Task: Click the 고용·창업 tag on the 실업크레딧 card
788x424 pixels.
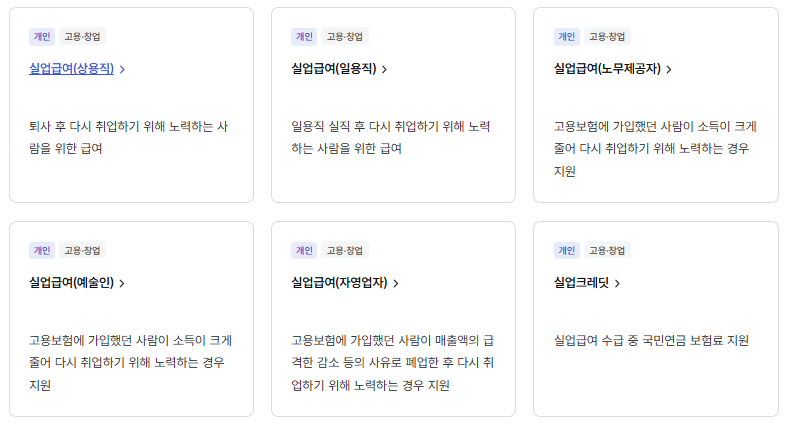Action: (607, 250)
